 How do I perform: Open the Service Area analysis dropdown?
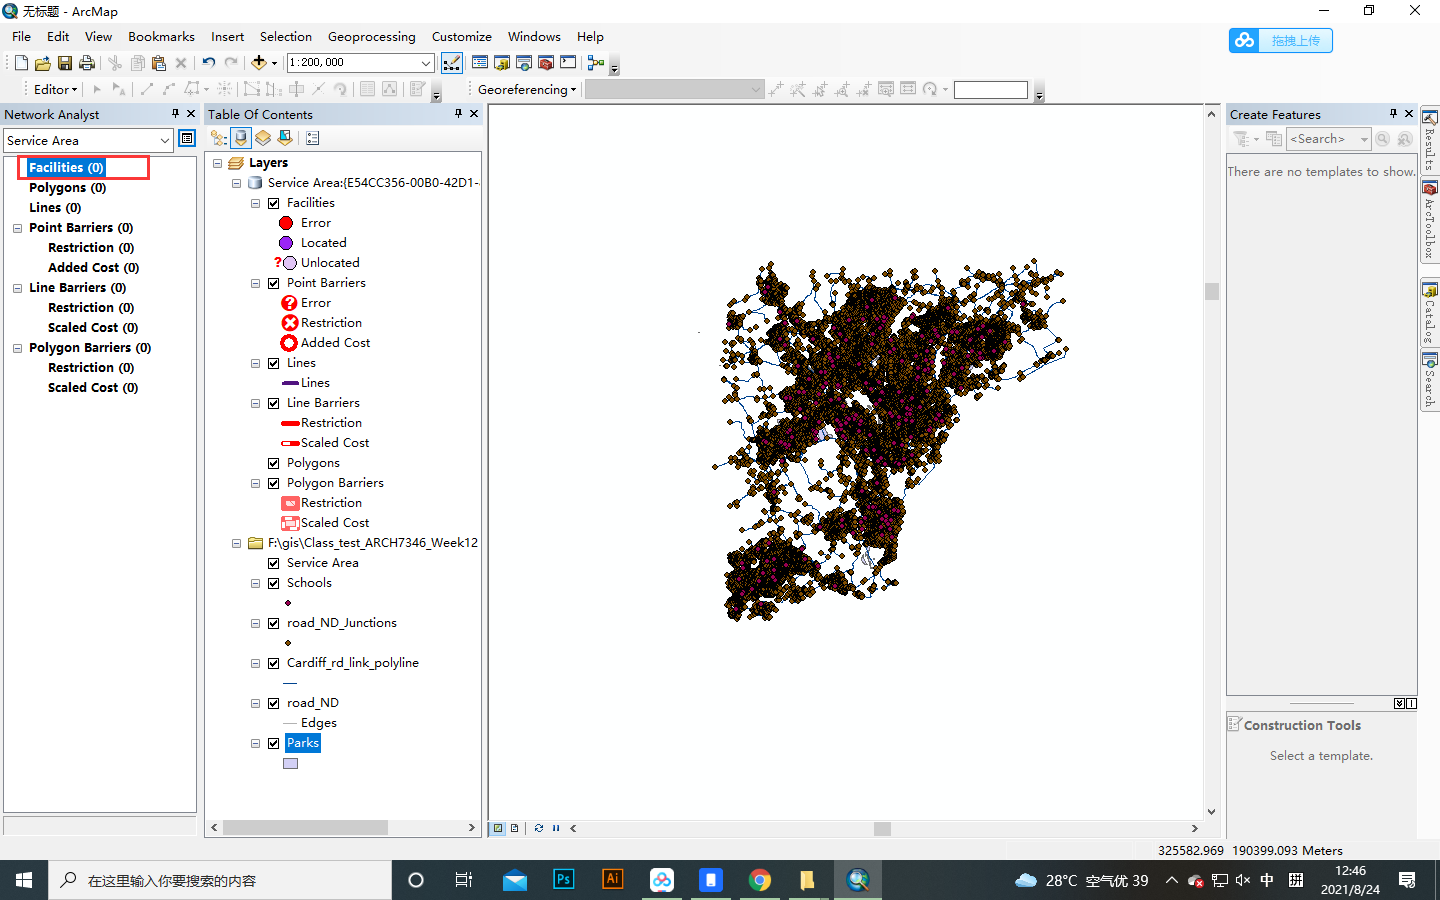click(x=166, y=140)
